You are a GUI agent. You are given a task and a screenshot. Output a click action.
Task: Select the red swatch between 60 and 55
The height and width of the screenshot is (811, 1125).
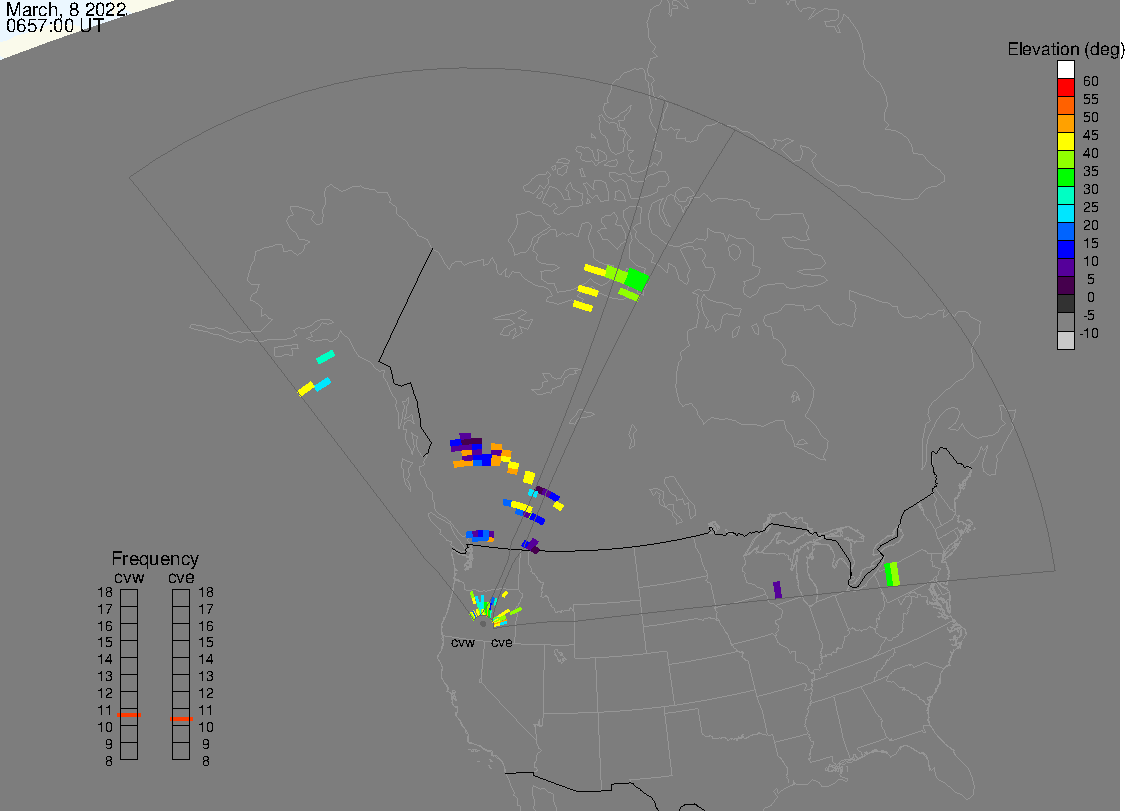tap(1065, 88)
